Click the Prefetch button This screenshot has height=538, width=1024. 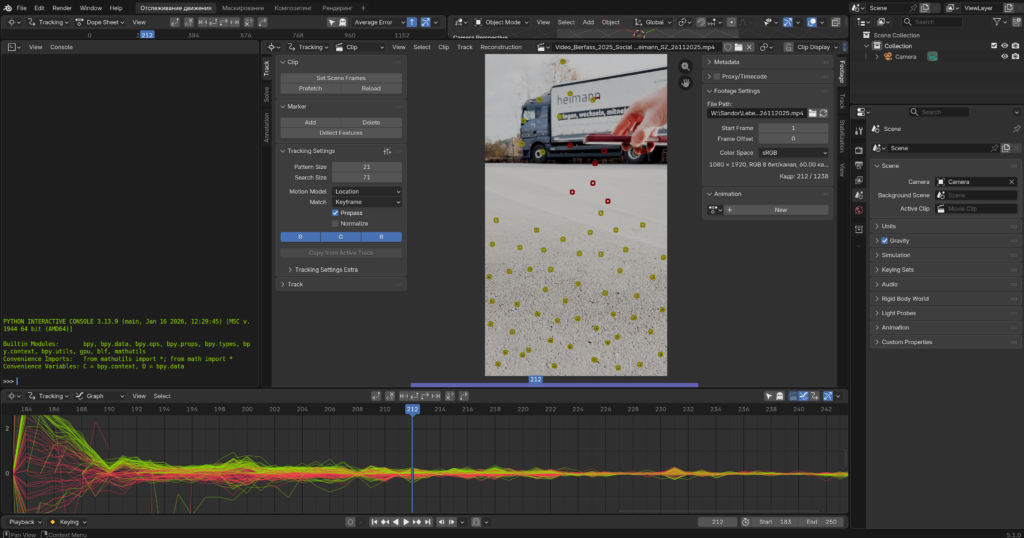click(310, 88)
